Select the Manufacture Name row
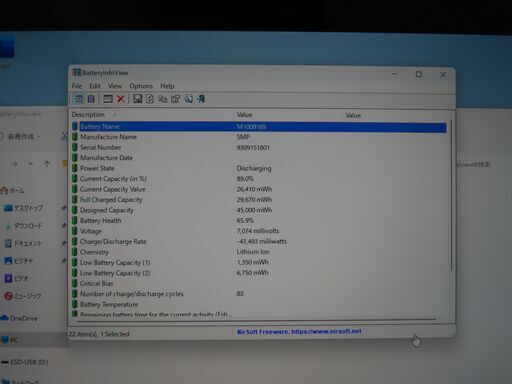The image size is (512, 384). click(x=259, y=137)
